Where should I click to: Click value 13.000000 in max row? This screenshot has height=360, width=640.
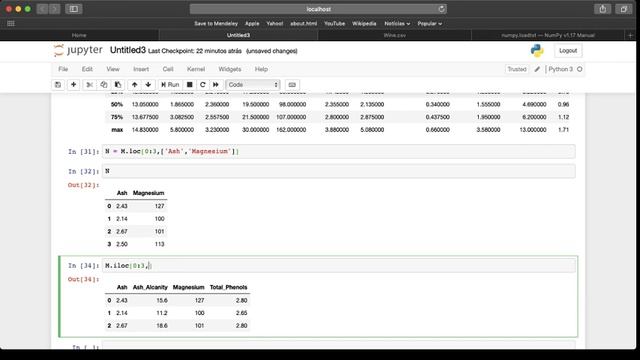pos(533,130)
